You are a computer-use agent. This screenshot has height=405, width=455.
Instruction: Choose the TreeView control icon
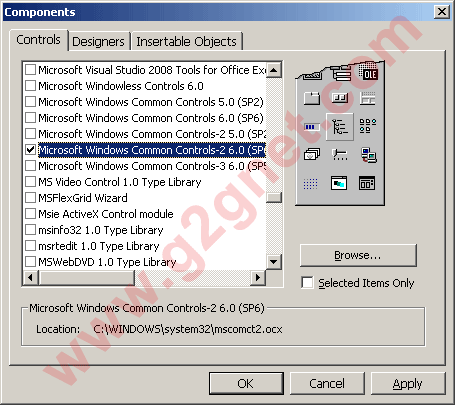(x=340, y=127)
